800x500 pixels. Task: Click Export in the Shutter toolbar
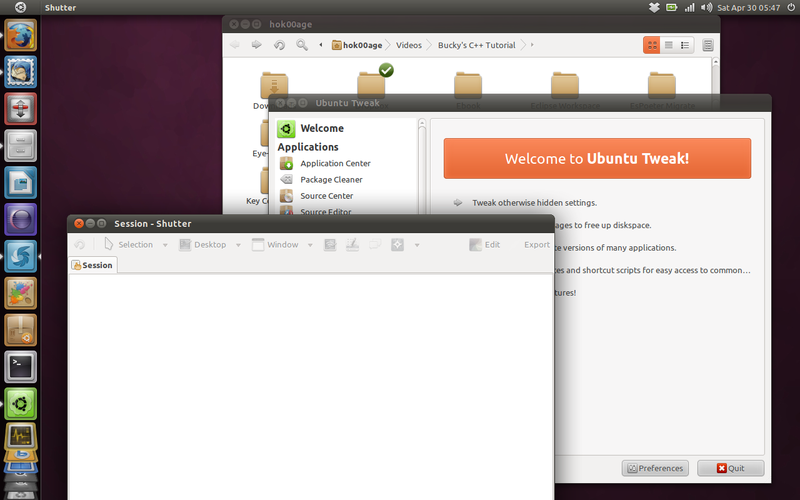point(537,245)
